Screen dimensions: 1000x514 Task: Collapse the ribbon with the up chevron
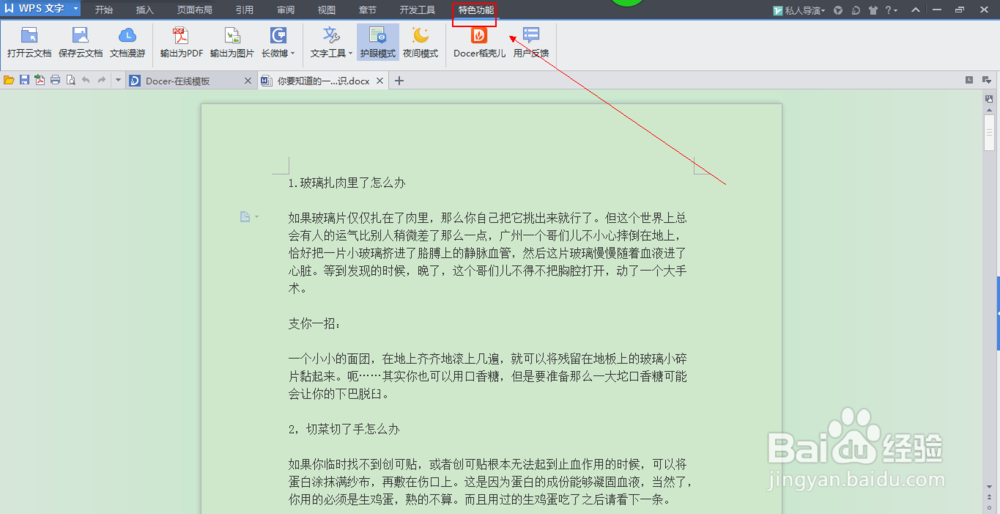(x=916, y=10)
